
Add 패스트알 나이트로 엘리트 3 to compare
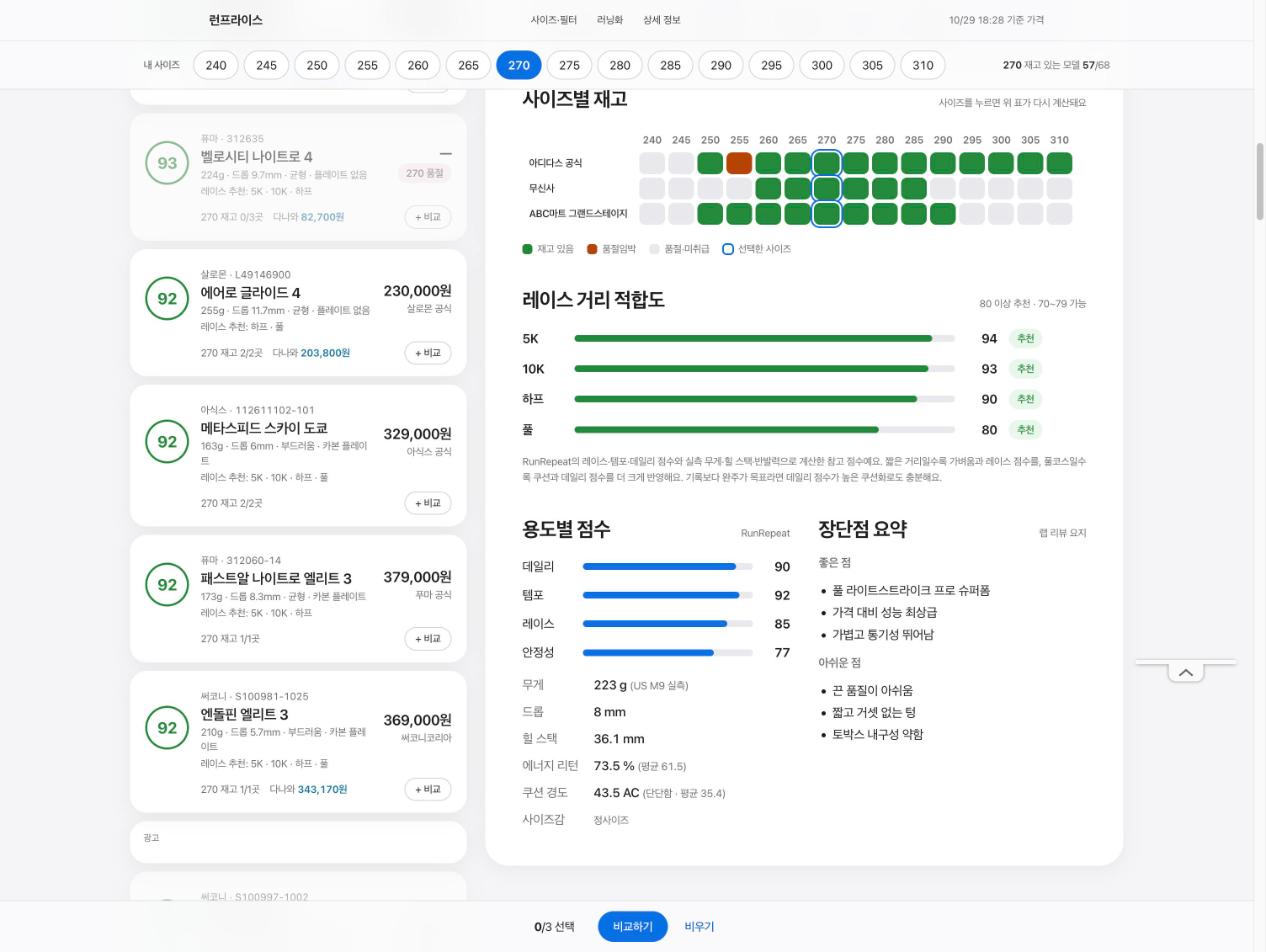coord(428,639)
